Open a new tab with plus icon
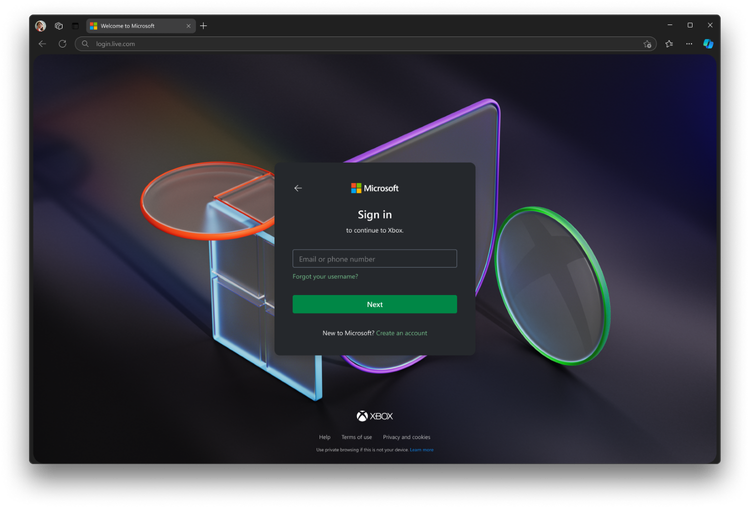This screenshot has width=750, height=508. tap(203, 26)
